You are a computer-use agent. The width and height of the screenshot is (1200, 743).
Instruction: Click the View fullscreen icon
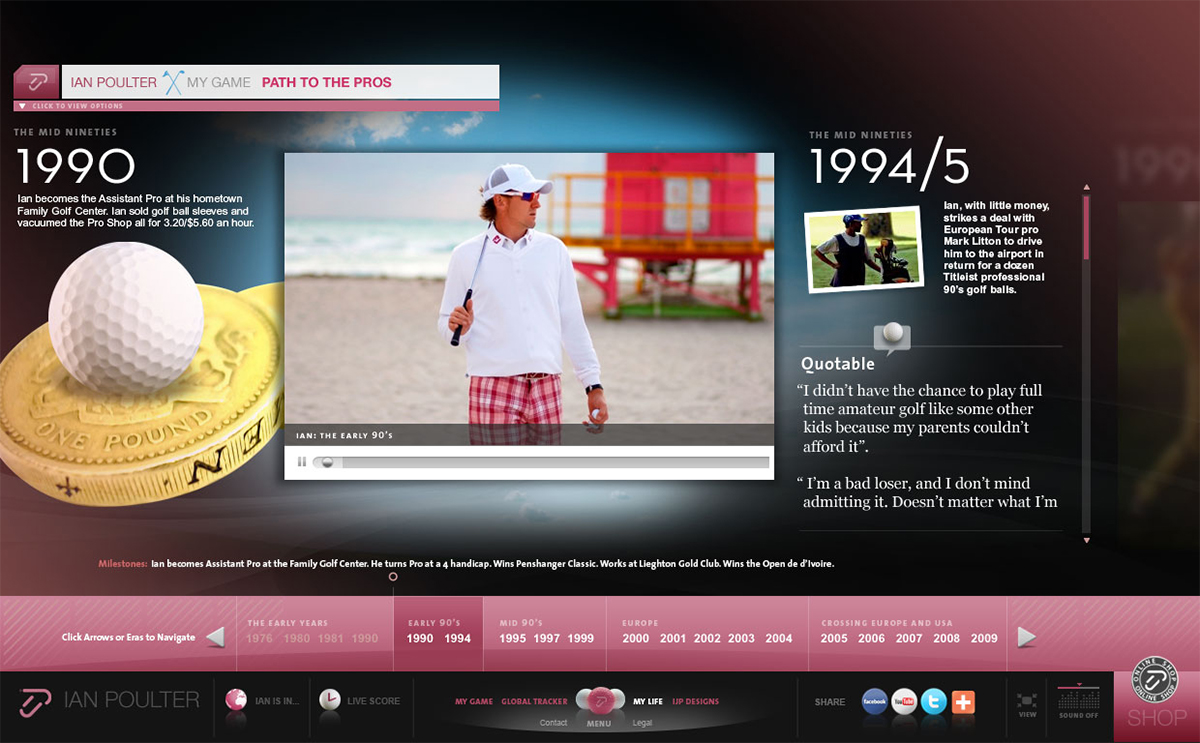1027,702
